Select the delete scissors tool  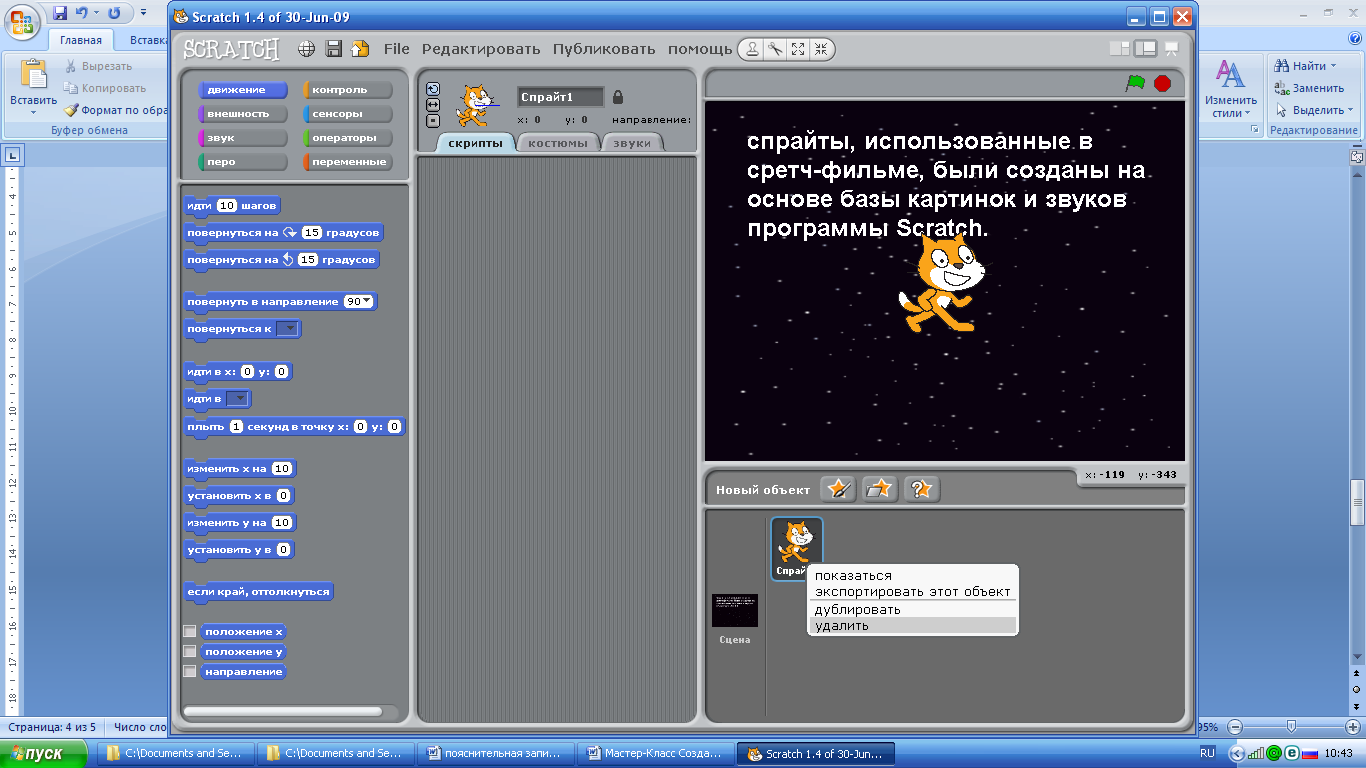(775, 49)
